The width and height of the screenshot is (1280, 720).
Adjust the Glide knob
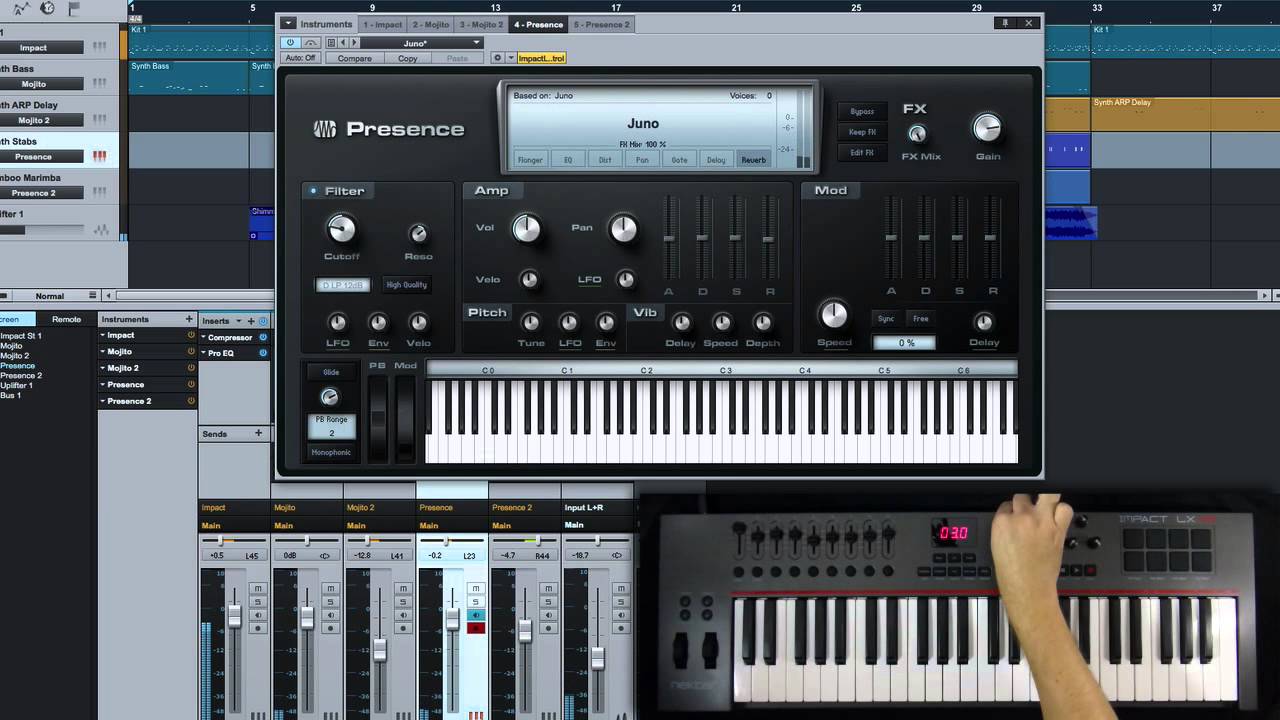tap(330, 397)
